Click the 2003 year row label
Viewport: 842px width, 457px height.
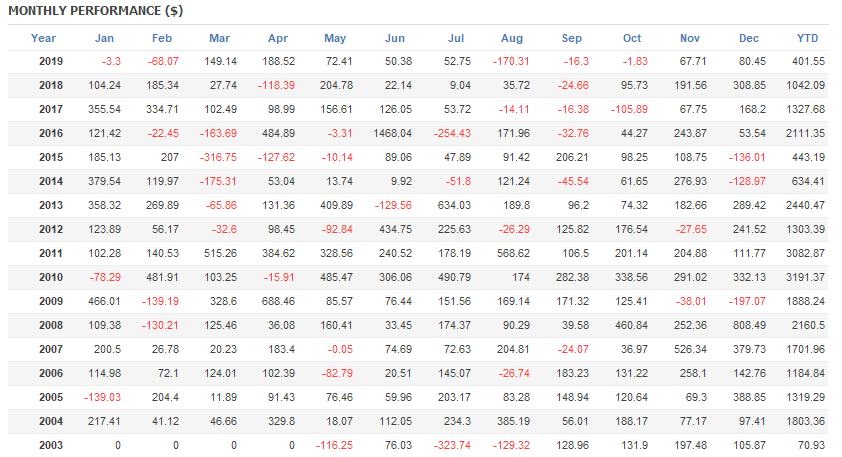pos(50,443)
